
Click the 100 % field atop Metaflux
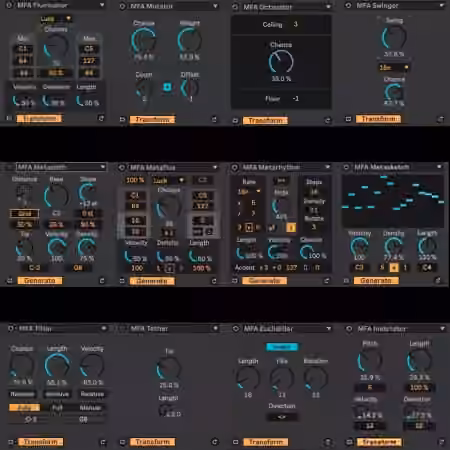[x=135, y=180]
